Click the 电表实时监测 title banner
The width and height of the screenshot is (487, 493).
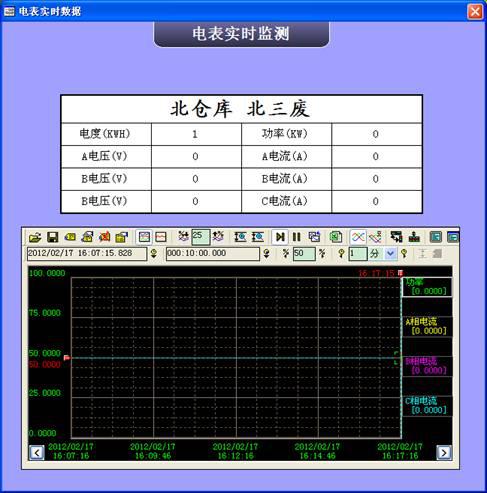241,34
